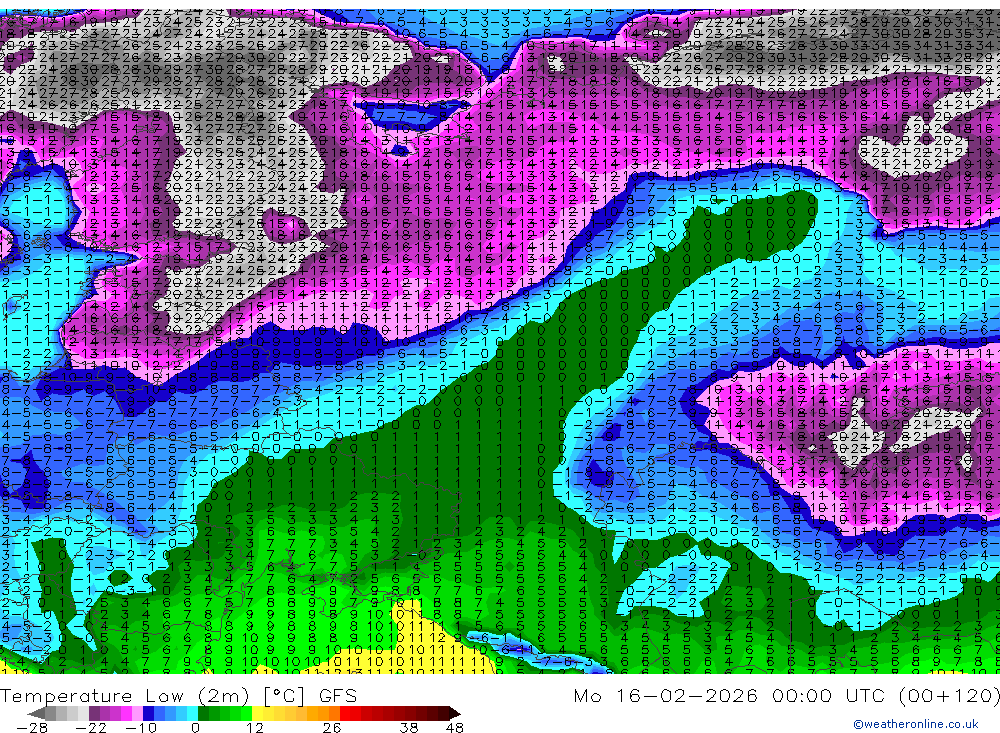Click the 48 label under the color scale

[x=455, y=727]
